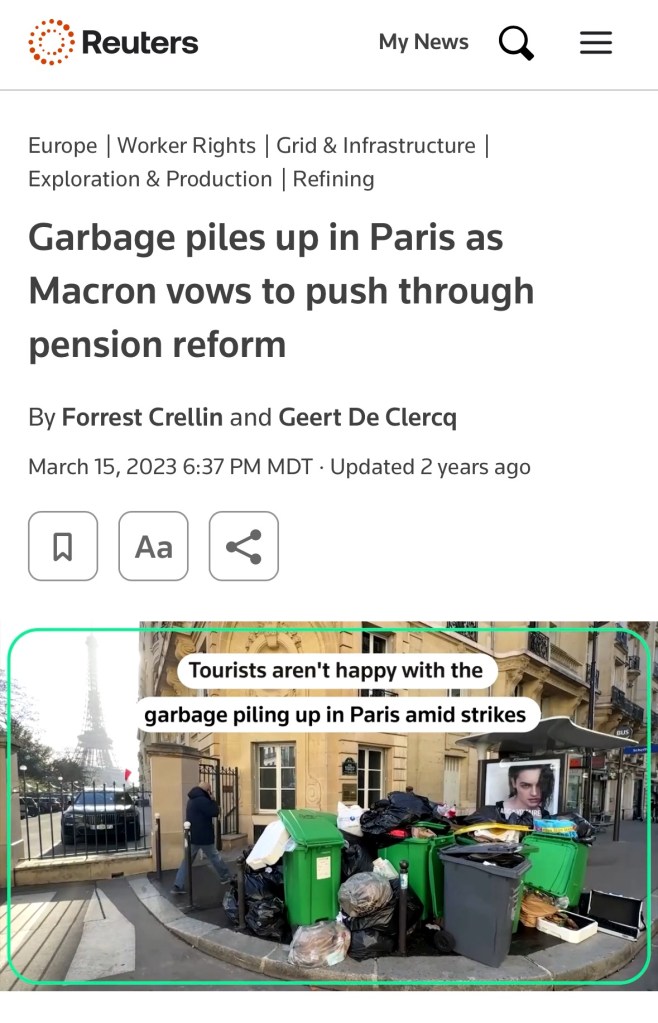Click the Reuters wordmark

click(140, 43)
